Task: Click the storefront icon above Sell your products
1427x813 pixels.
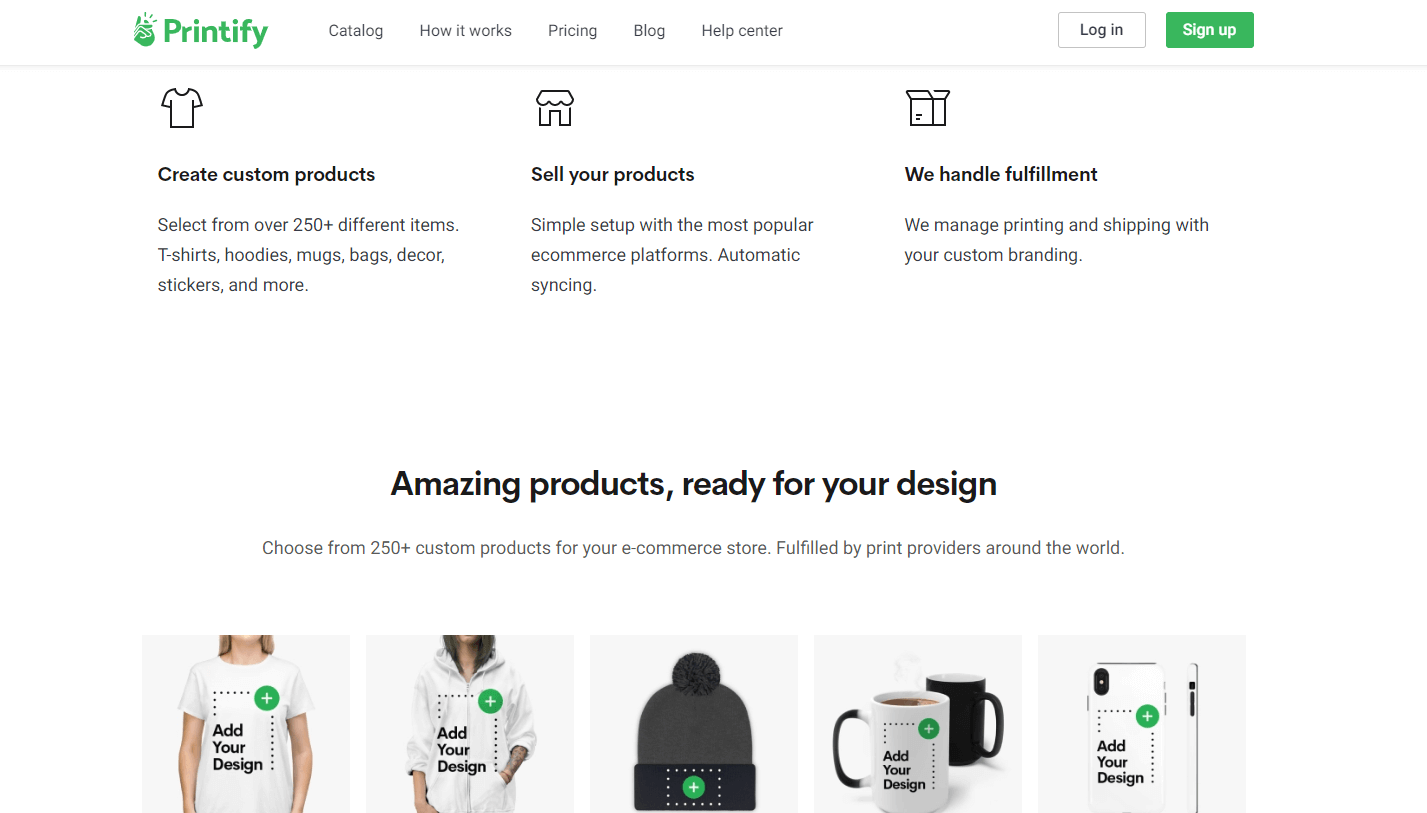Action: pos(555,107)
